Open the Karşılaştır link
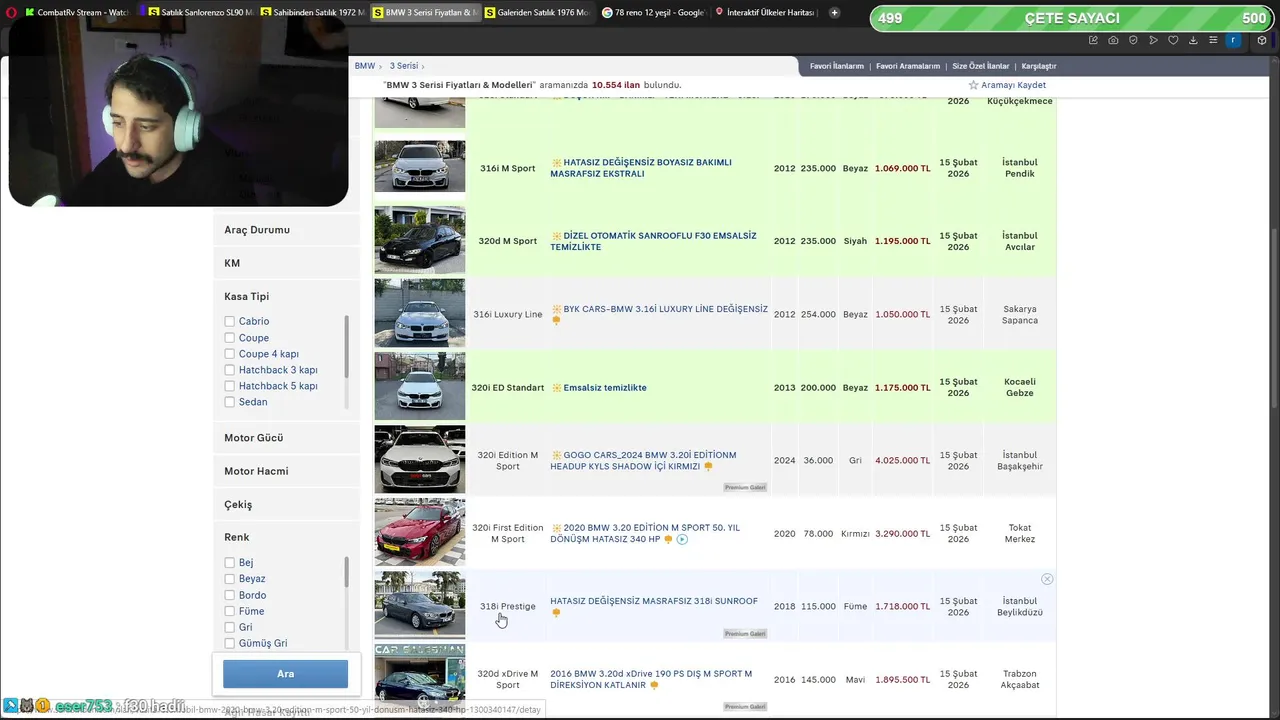 coord(1039,66)
